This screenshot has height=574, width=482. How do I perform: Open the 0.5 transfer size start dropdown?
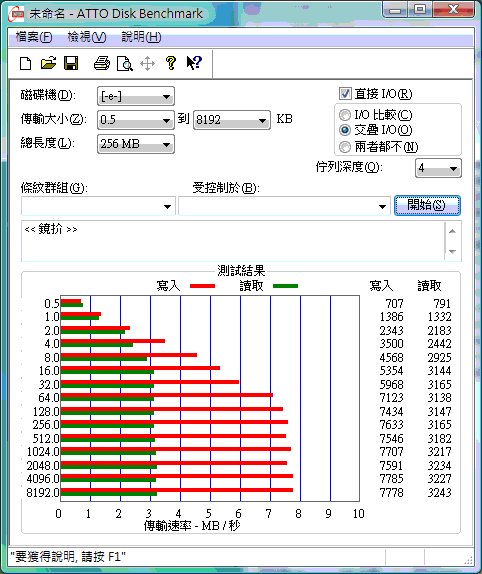point(136,120)
